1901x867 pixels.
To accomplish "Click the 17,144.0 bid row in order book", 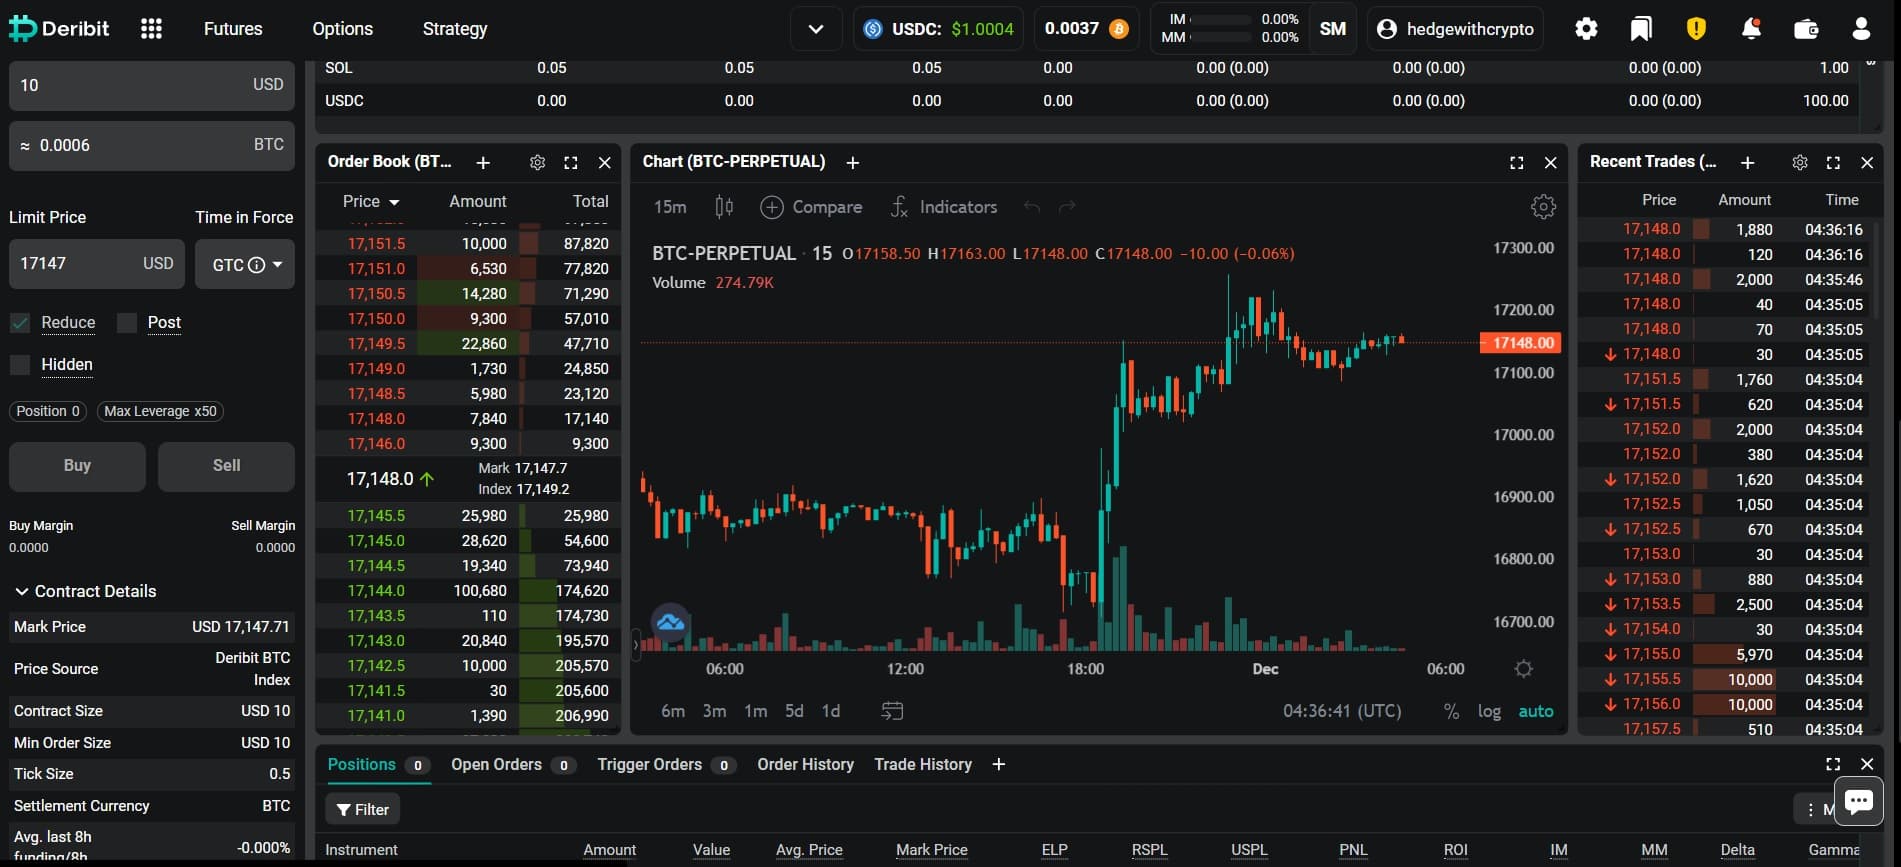I will 468,590.
